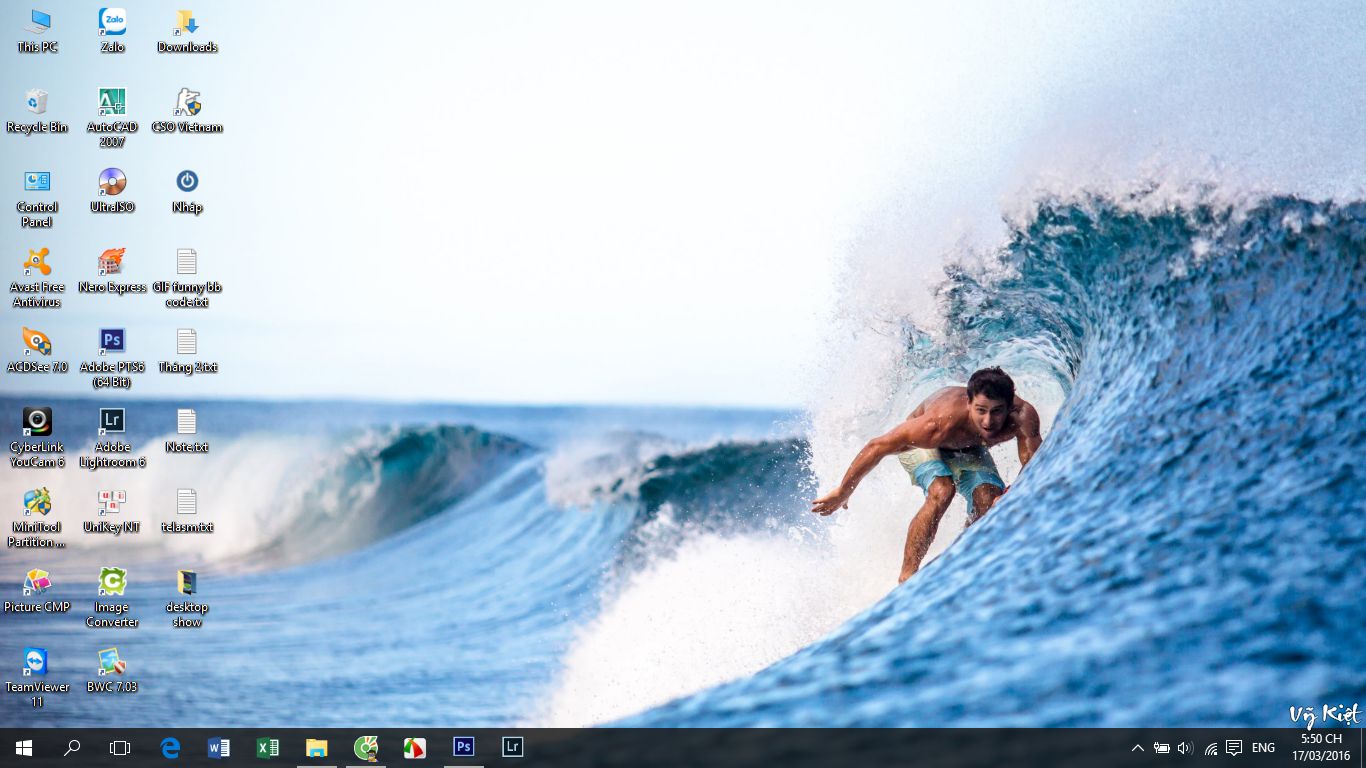The height and width of the screenshot is (768, 1366).
Task: Select the UltraISO shortcut
Action: click(x=112, y=191)
